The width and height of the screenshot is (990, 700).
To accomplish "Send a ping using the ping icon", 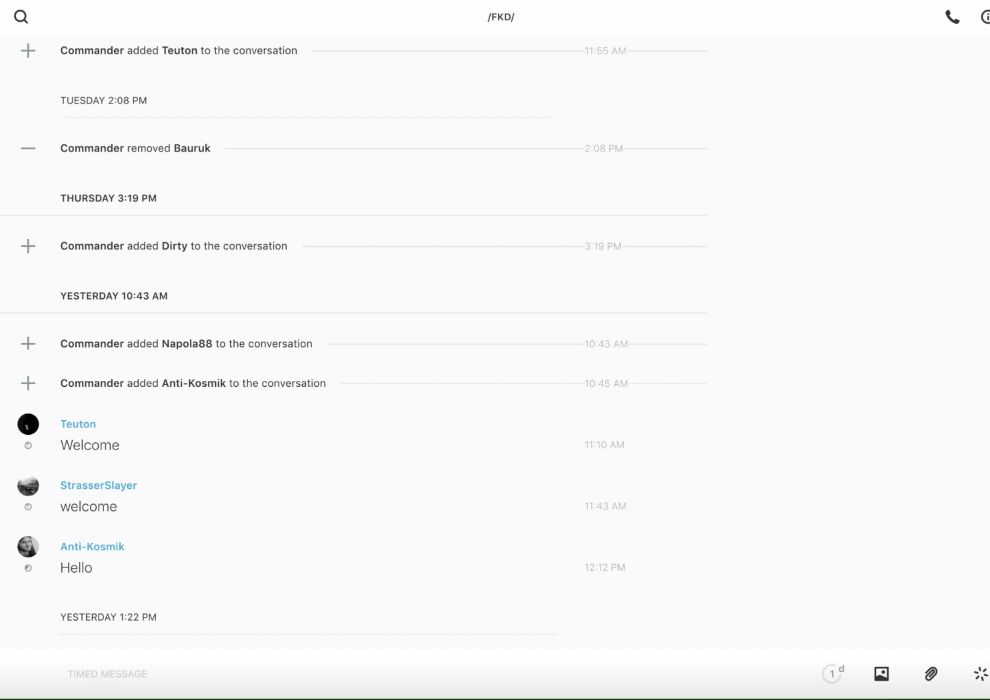I will [x=980, y=674].
